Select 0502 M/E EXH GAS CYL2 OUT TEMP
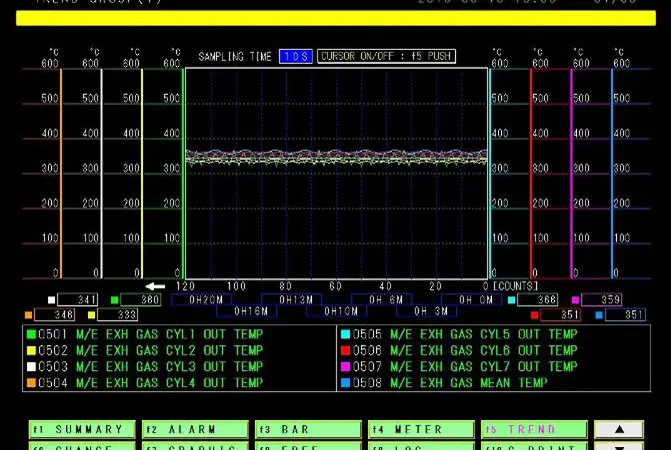Image resolution: width=671 pixels, height=450 pixels. click(150, 350)
